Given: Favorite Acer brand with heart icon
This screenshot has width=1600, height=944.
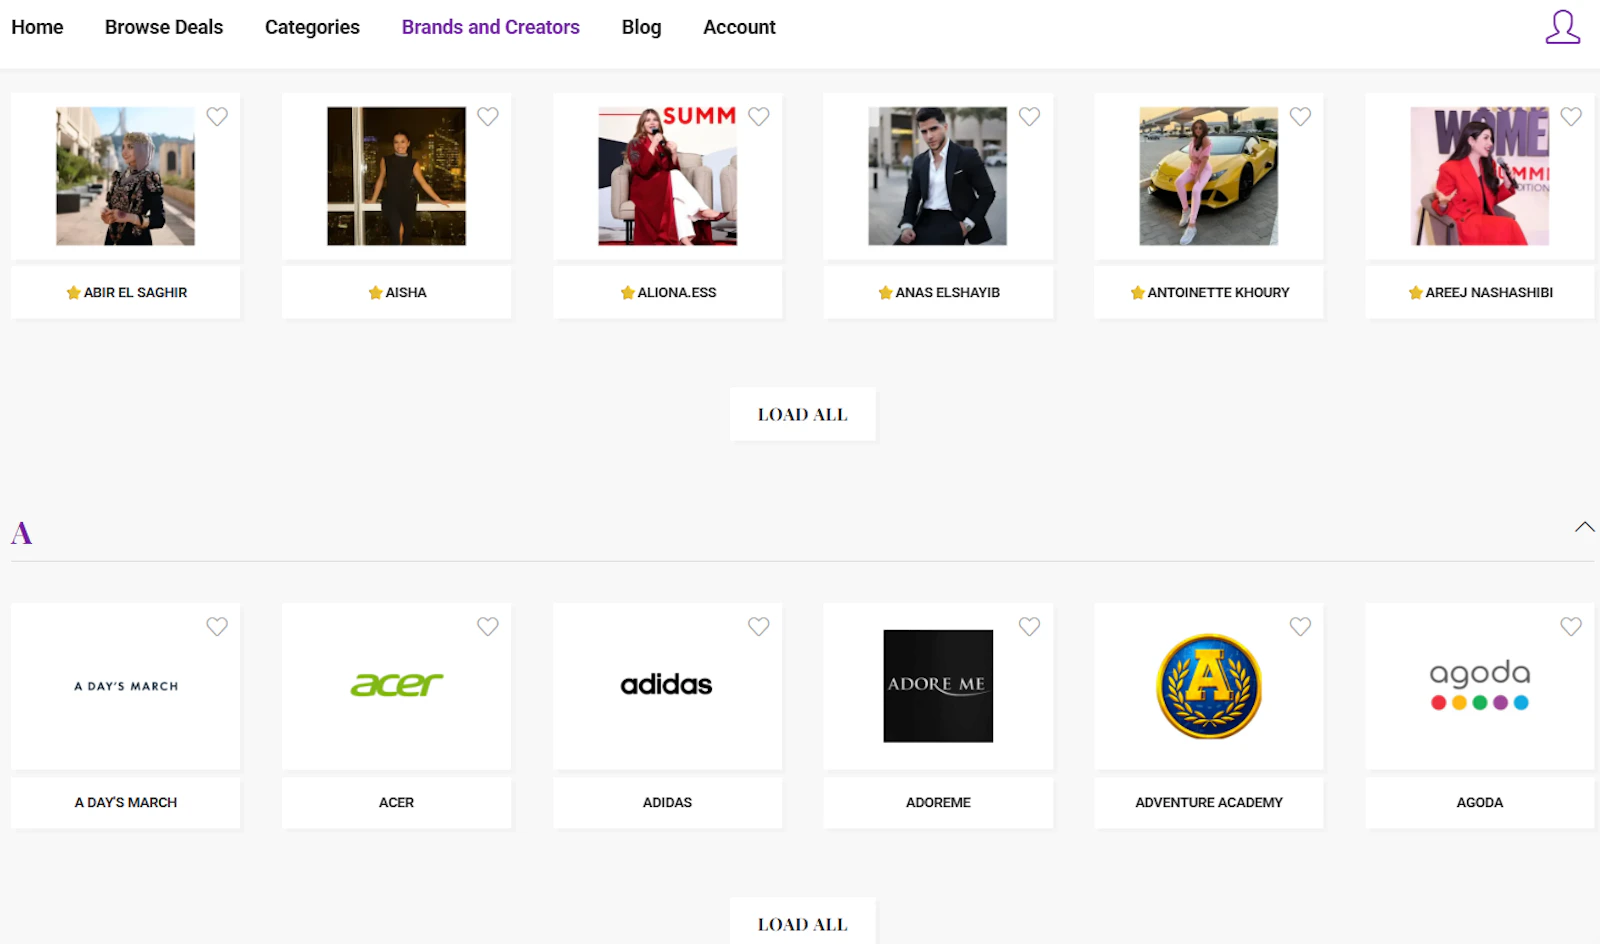Looking at the screenshot, I should (x=488, y=627).
